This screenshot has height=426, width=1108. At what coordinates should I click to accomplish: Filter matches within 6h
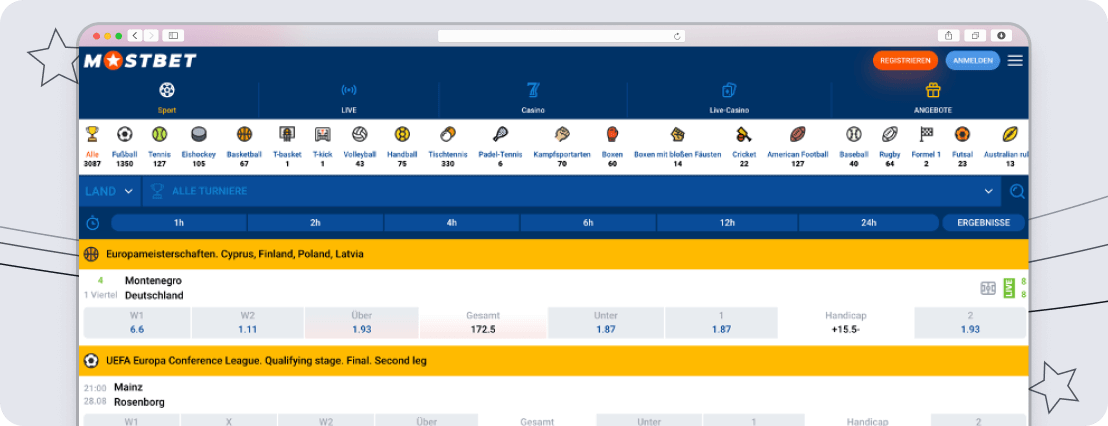coord(588,223)
